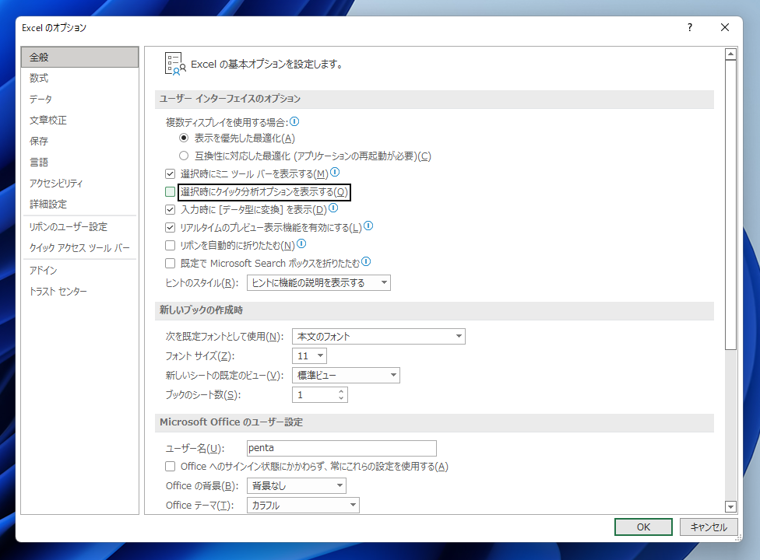Click the vertical scrollbar thumb

tap(731, 205)
